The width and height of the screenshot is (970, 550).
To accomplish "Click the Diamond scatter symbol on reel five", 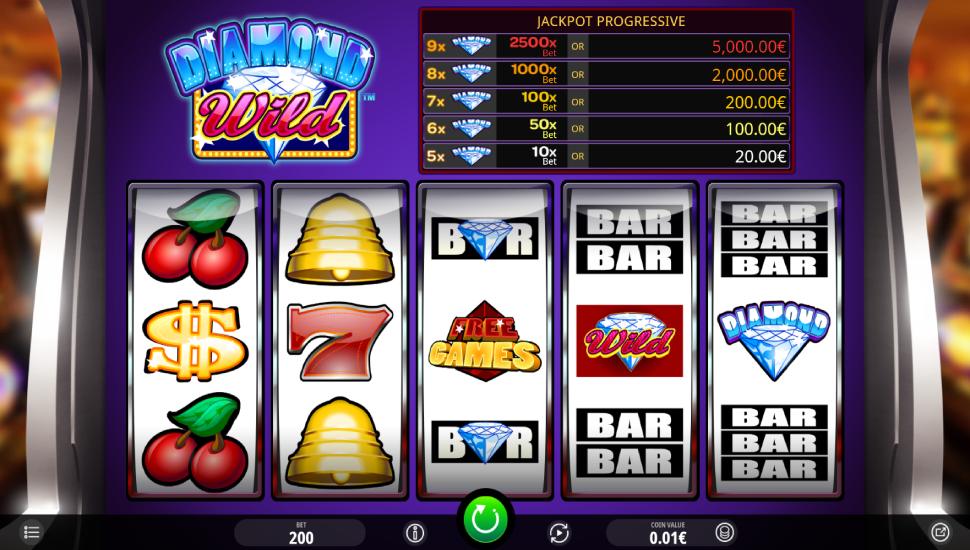I will point(774,341).
